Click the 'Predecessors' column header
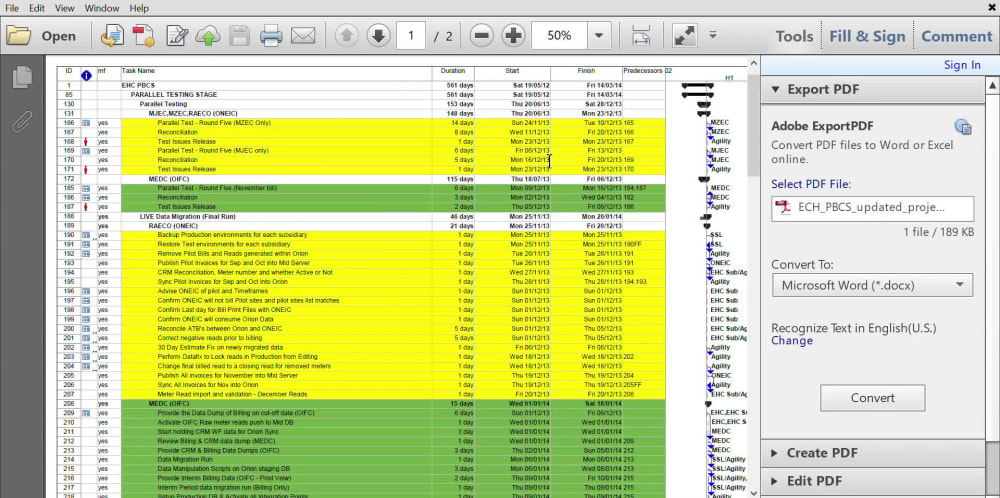This screenshot has height=498, width=1000. pyautogui.click(x=643, y=71)
